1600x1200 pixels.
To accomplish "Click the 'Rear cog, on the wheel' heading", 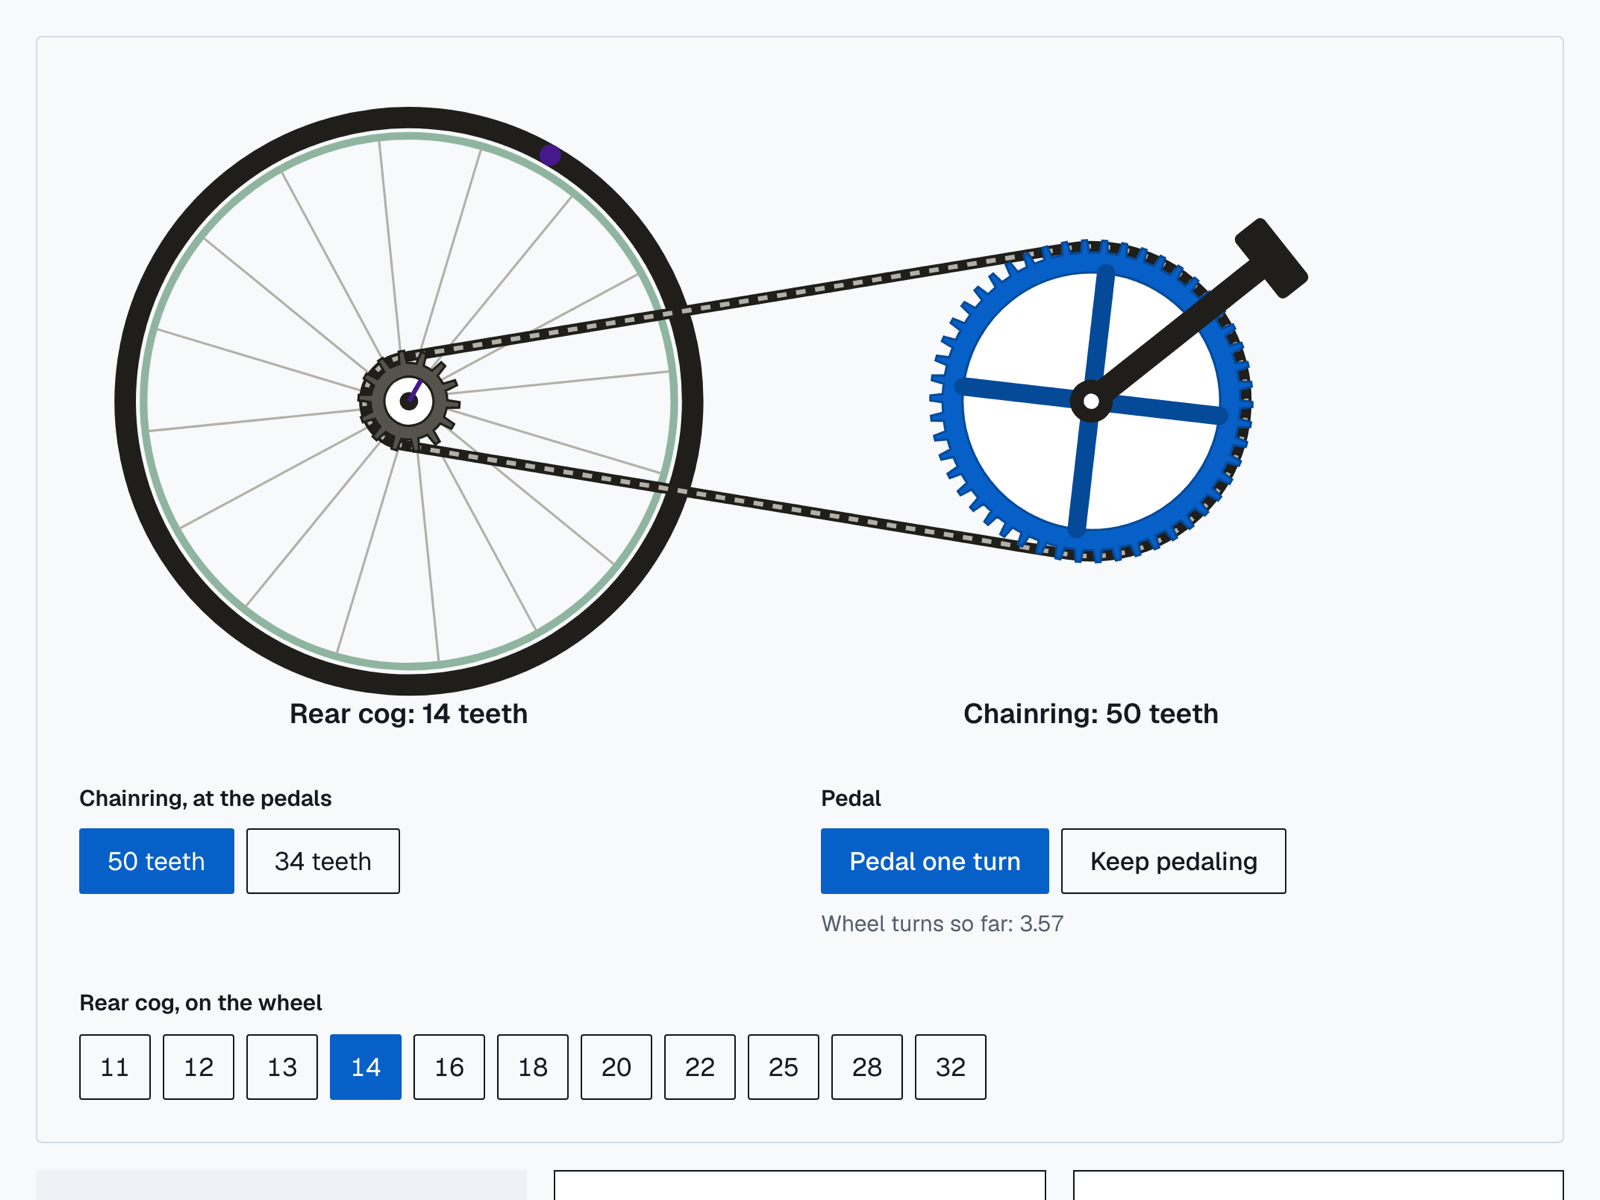I will [x=200, y=1003].
